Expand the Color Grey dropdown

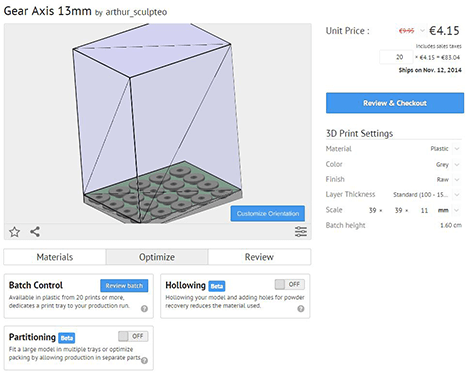(x=457, y=164)
